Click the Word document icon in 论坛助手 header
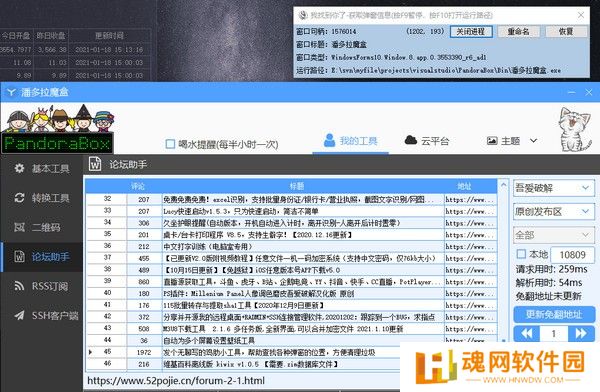Viewport: 600px width, 392px height. coord(95,164)
